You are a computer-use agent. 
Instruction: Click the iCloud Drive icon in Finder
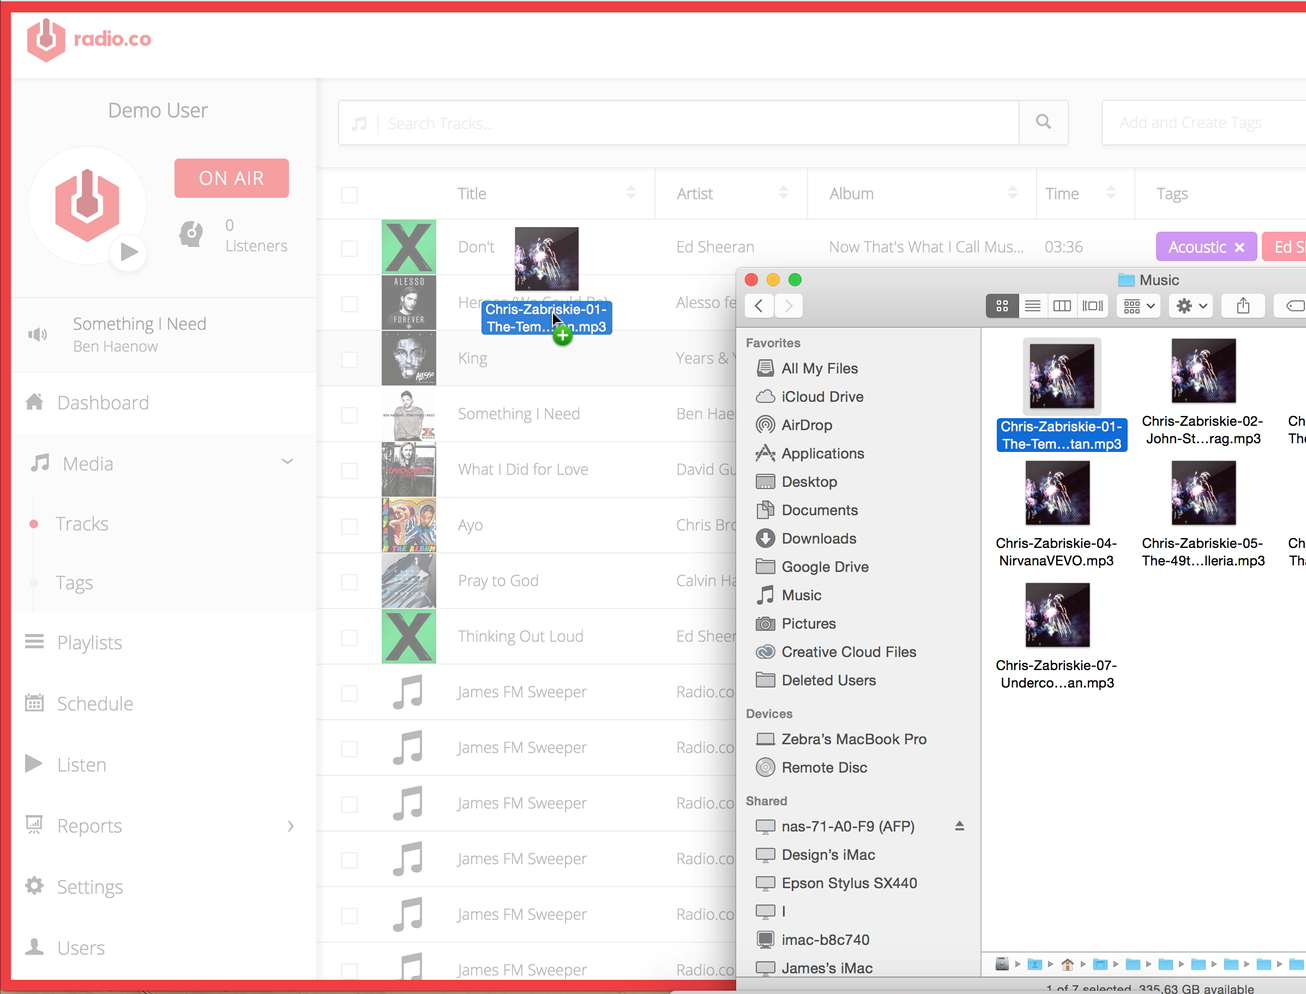point(765,397)
